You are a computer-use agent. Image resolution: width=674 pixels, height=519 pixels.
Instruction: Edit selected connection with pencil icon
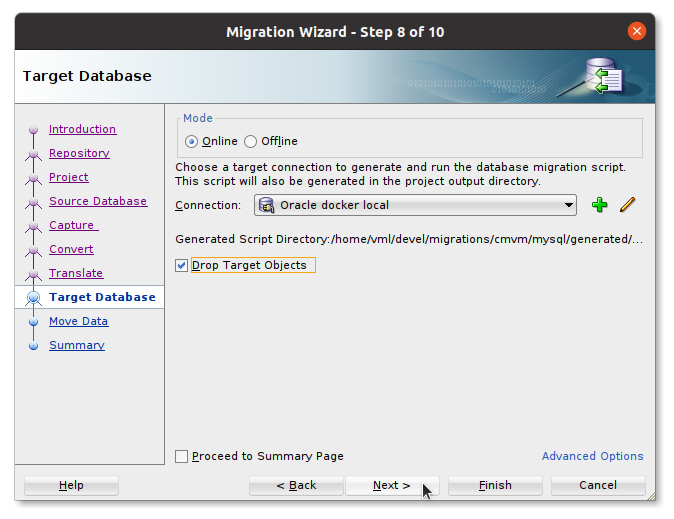[628, 205]
